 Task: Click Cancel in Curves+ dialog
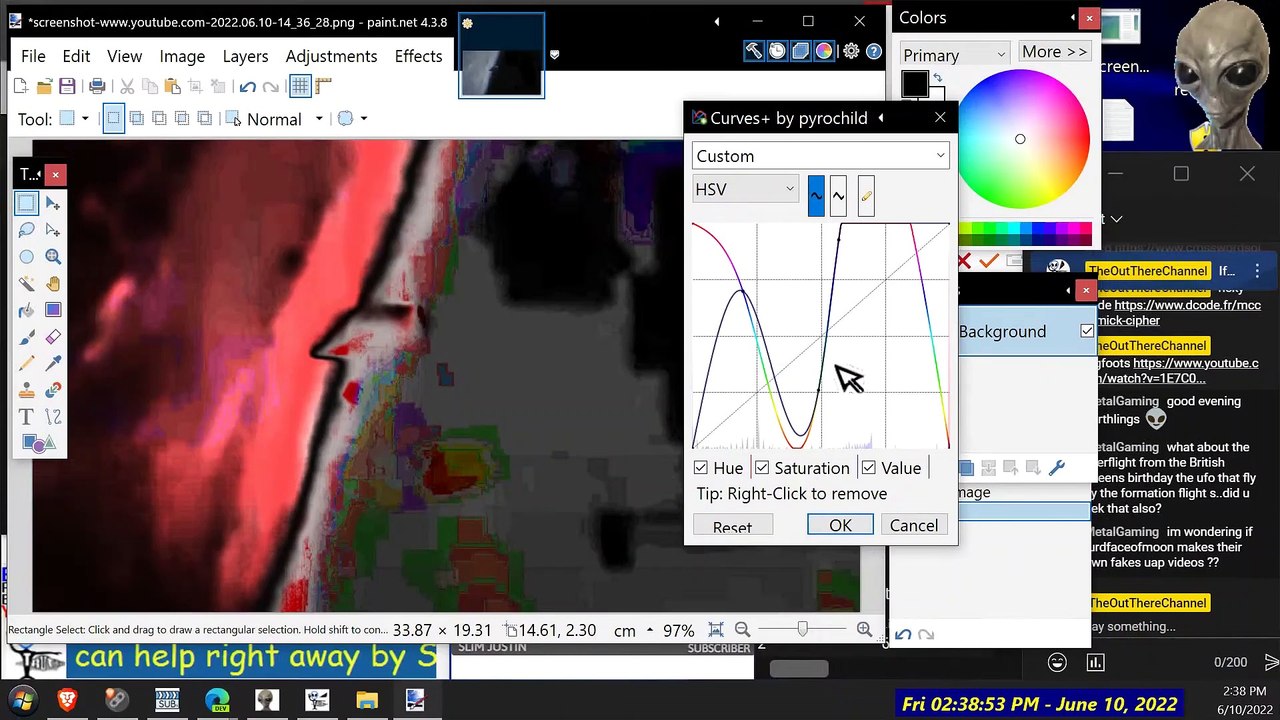coord(914,525)
